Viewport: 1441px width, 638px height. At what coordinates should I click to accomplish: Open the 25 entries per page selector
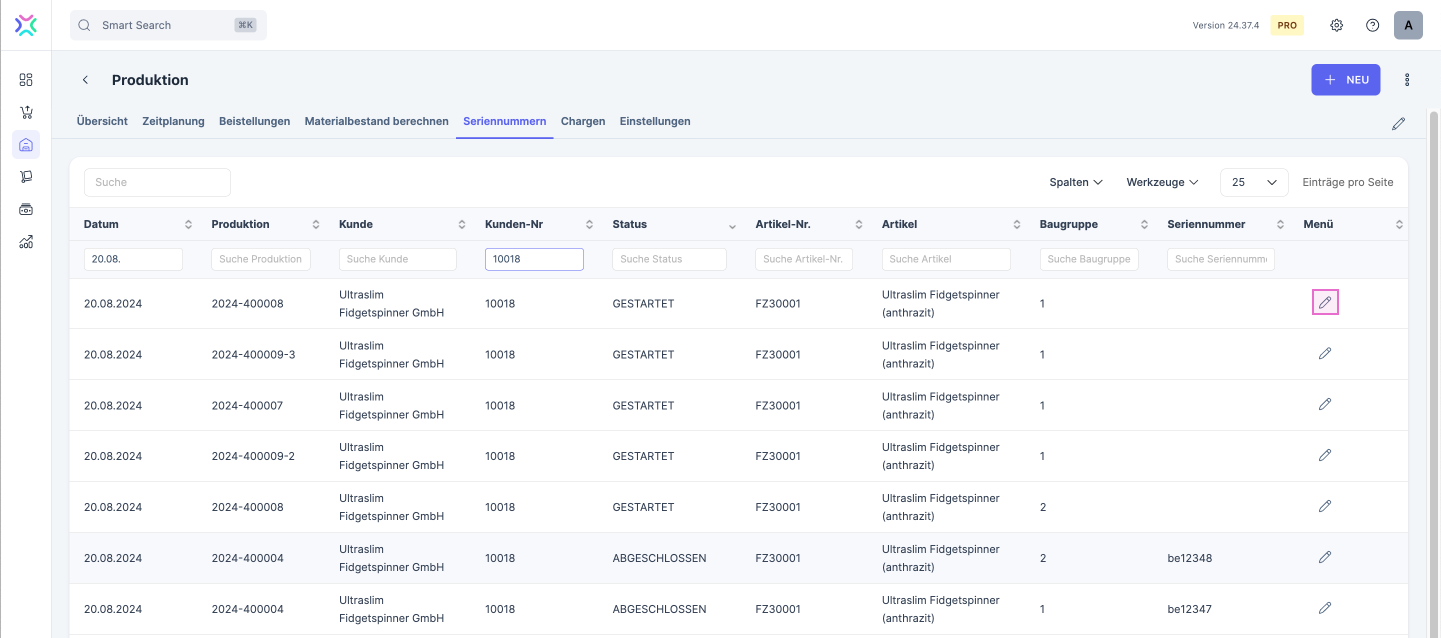pos(1254,182)
